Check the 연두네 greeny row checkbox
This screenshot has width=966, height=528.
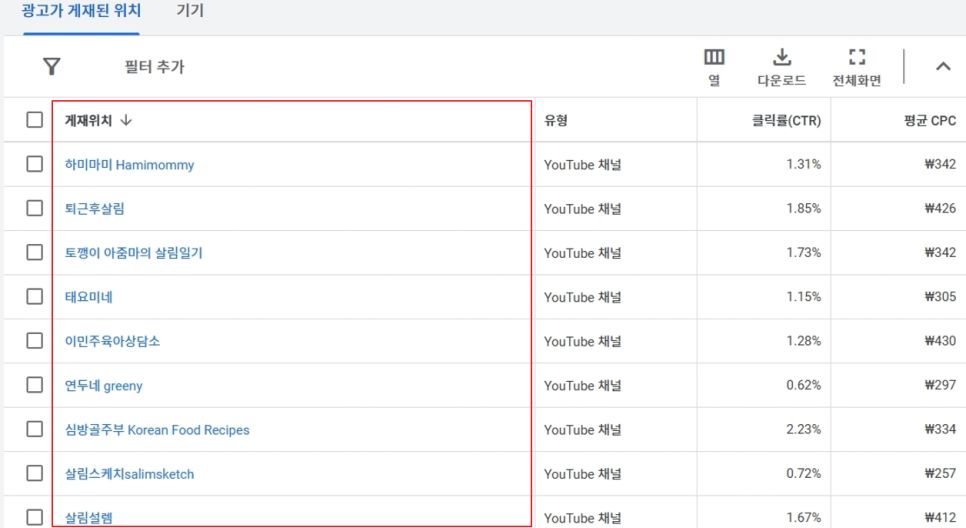[x=34, y=385]
